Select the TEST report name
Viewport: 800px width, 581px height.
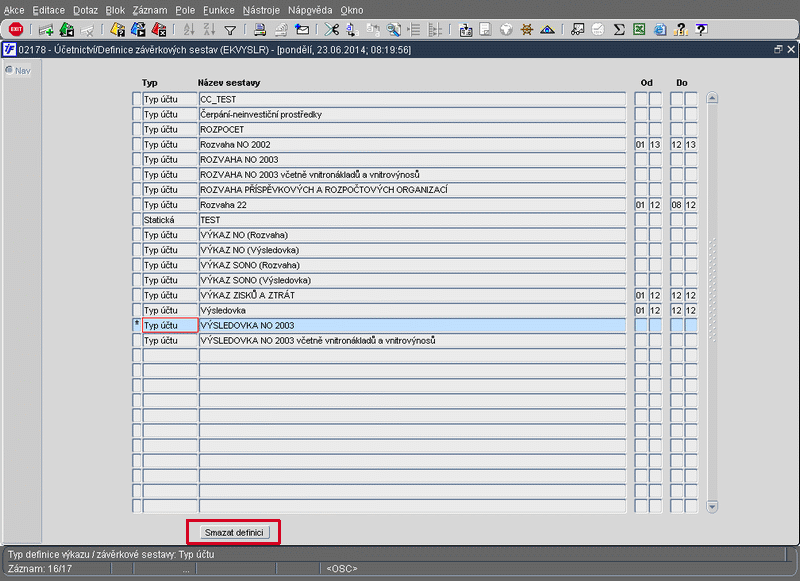(x=412, y=220)
